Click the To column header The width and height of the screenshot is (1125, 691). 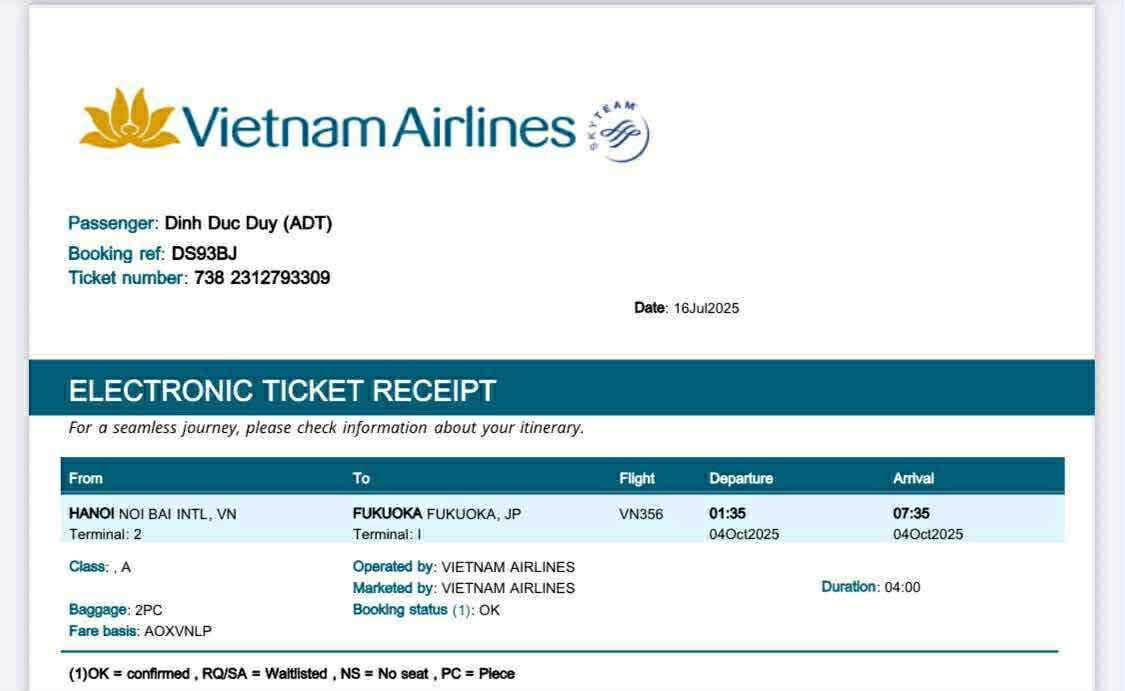click(361, 478)
